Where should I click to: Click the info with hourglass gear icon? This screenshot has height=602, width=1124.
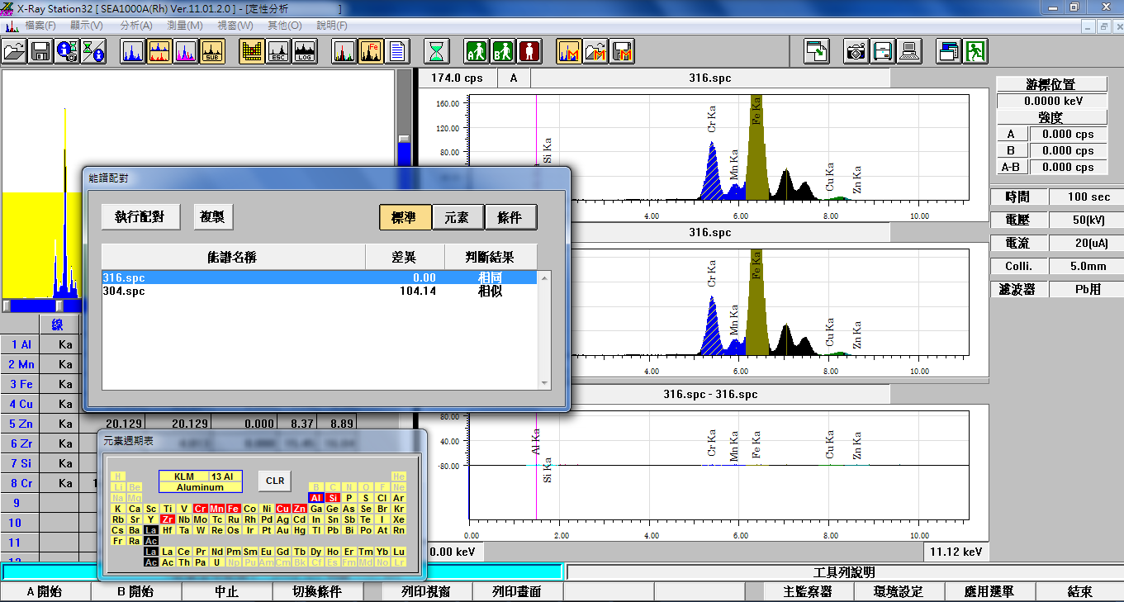67,52
